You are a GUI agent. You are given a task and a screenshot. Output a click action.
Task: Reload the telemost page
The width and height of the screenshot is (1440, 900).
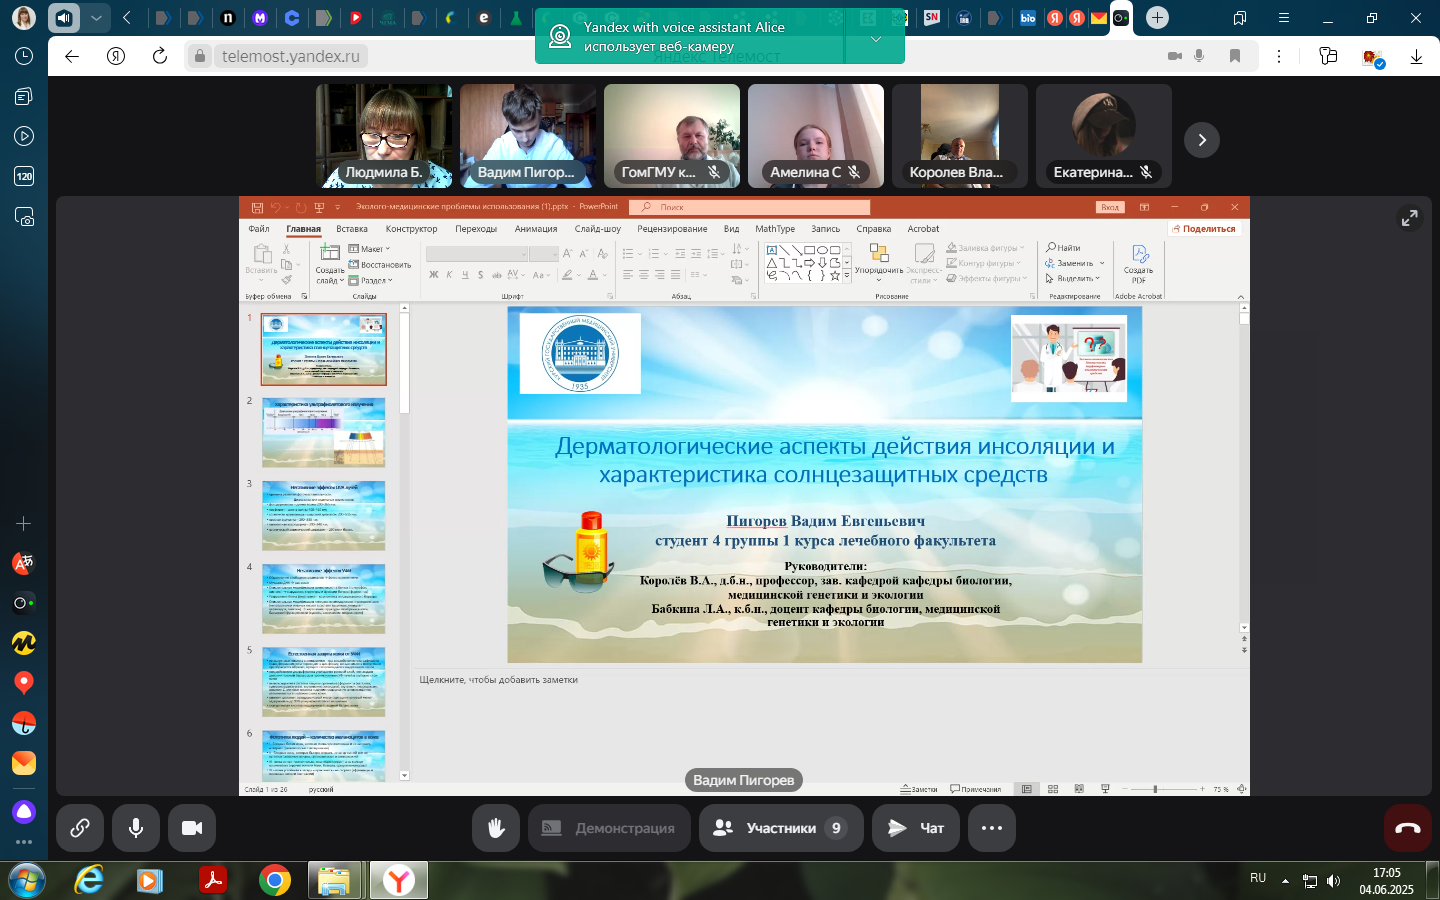(x=160, y=56)
